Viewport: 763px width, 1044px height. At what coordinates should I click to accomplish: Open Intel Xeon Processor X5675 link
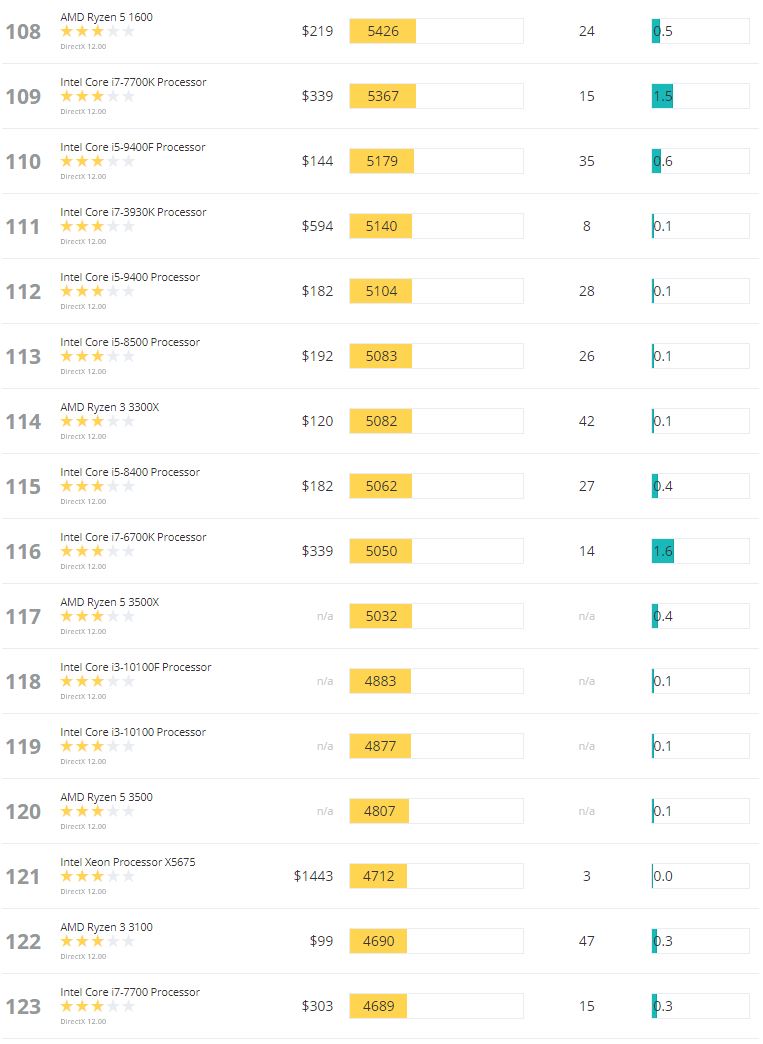coord(128,862)
